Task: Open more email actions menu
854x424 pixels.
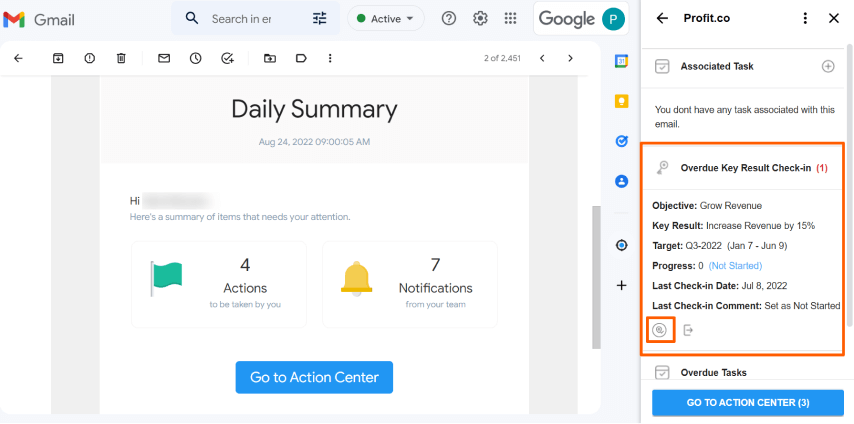Action: point(330,58)
